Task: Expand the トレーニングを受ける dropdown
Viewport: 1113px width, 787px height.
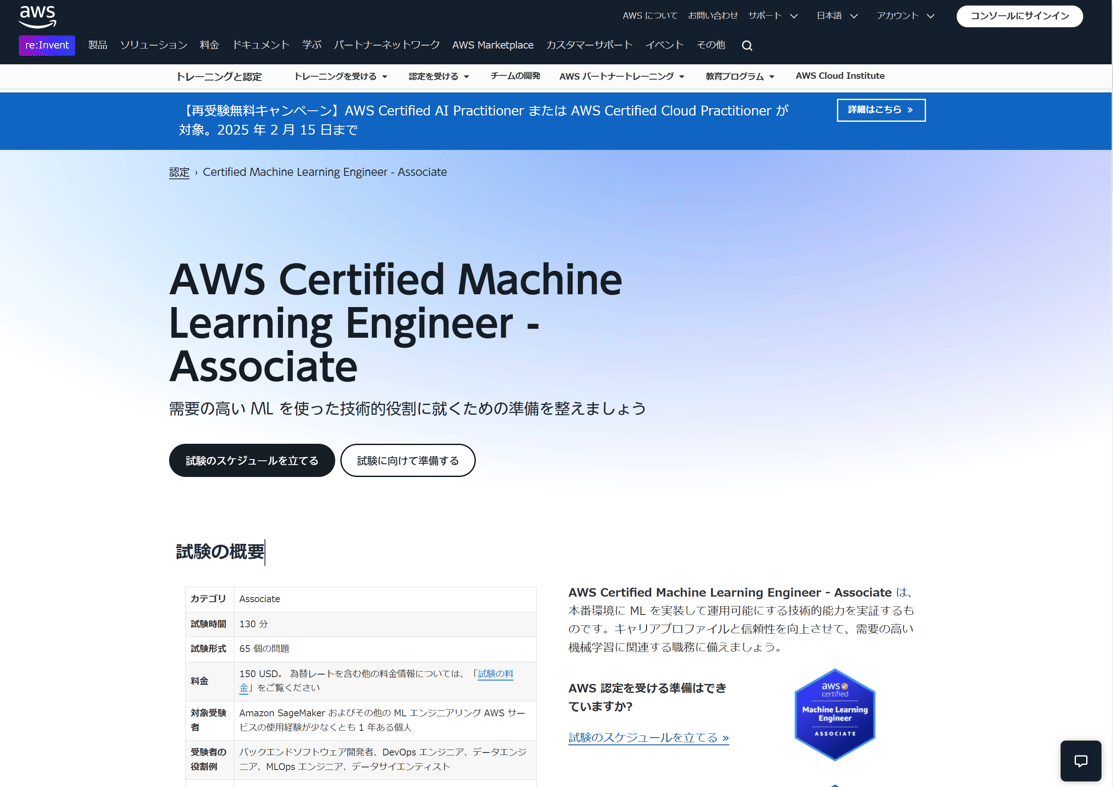Action: pyautogui.click(x=336, y=75)
